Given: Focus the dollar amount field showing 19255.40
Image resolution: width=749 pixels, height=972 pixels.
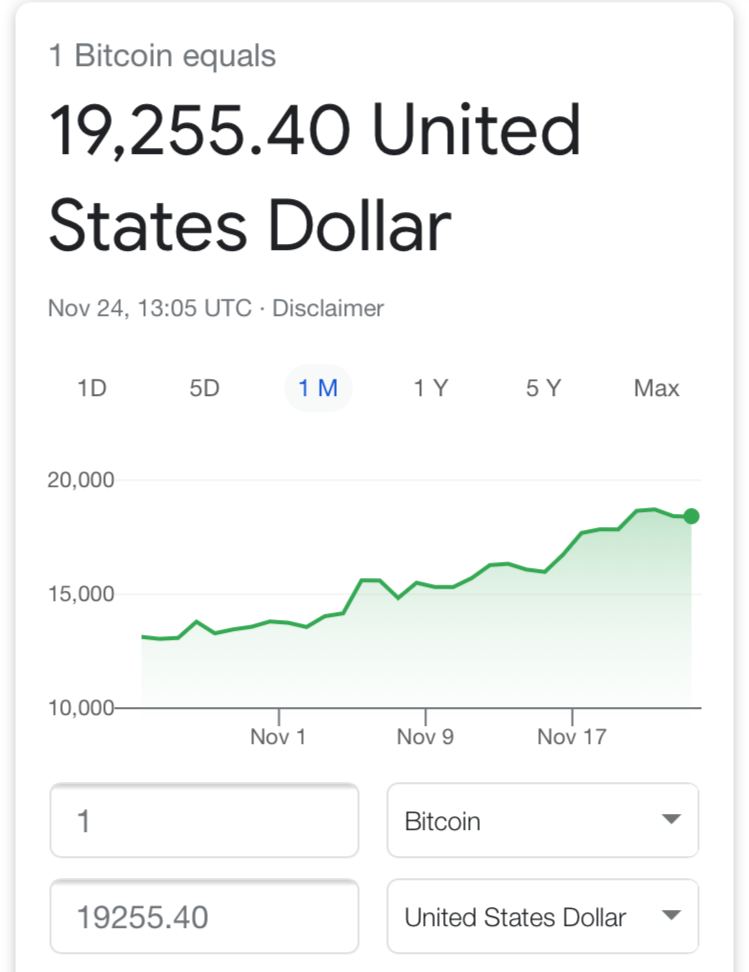Looking at the screenshot, I should 204,916.
